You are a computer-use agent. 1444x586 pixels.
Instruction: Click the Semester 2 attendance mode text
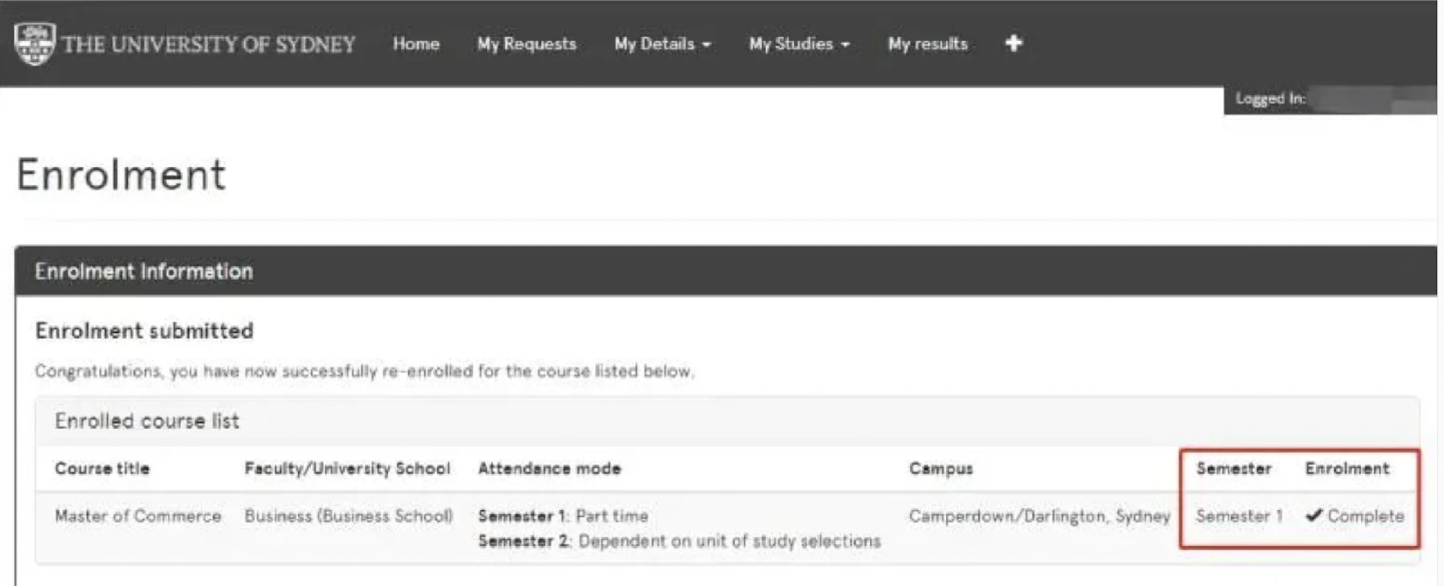(x=679, y=541)
